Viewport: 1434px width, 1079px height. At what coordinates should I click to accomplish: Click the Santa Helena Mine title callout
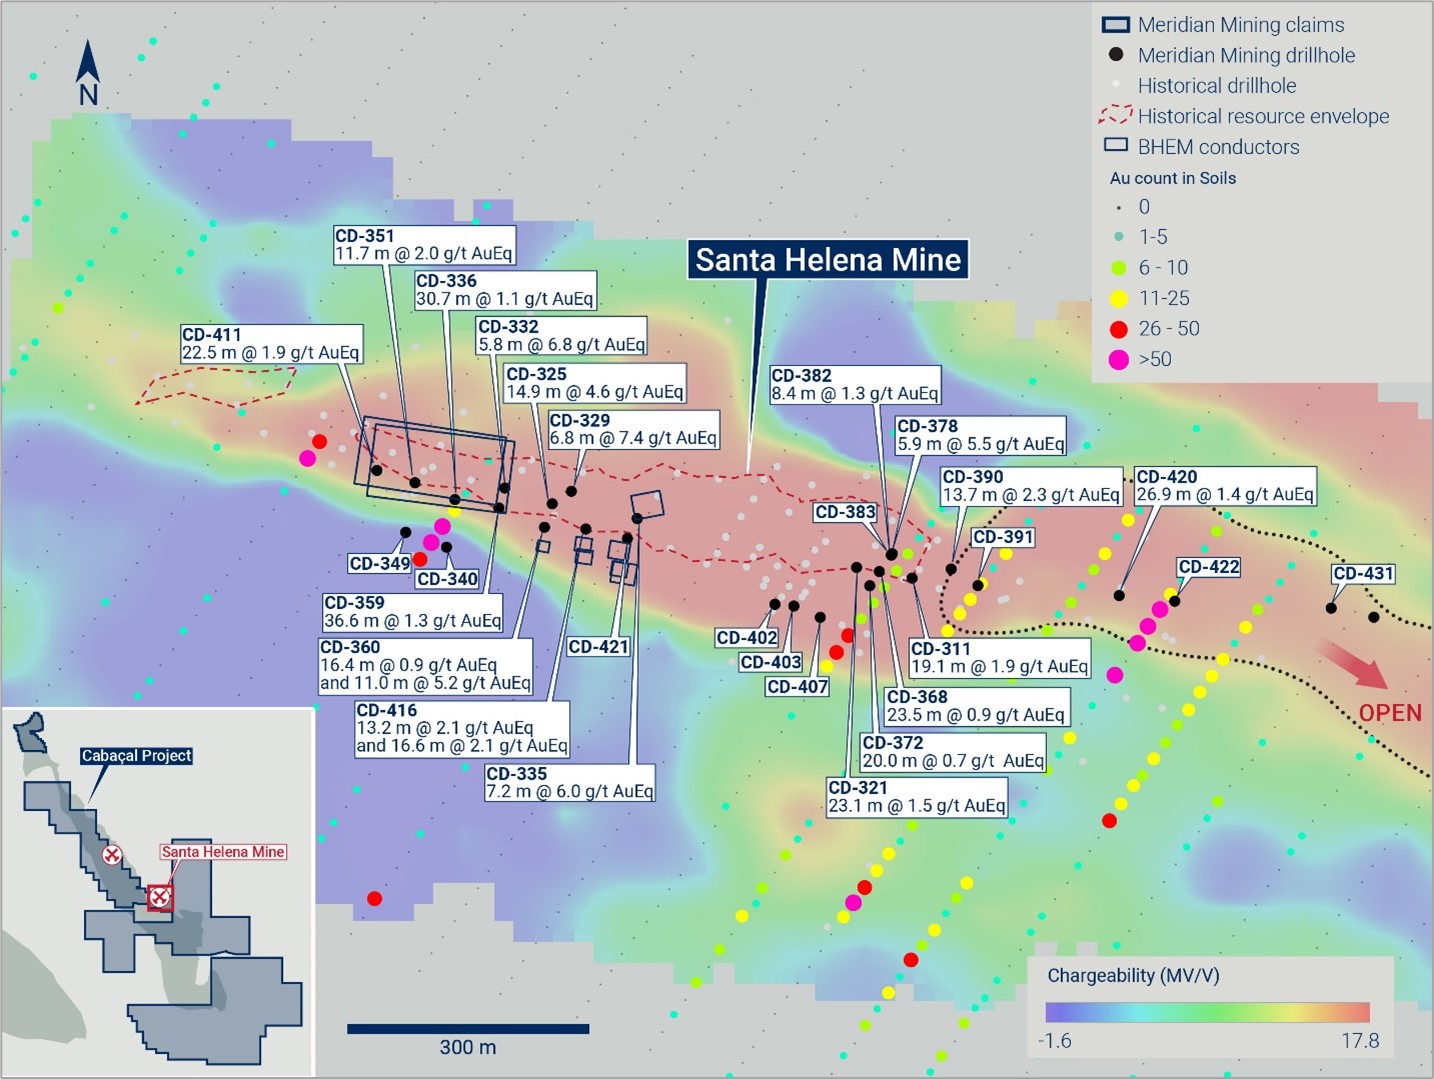pyautogui.click(x=828, y=260)
